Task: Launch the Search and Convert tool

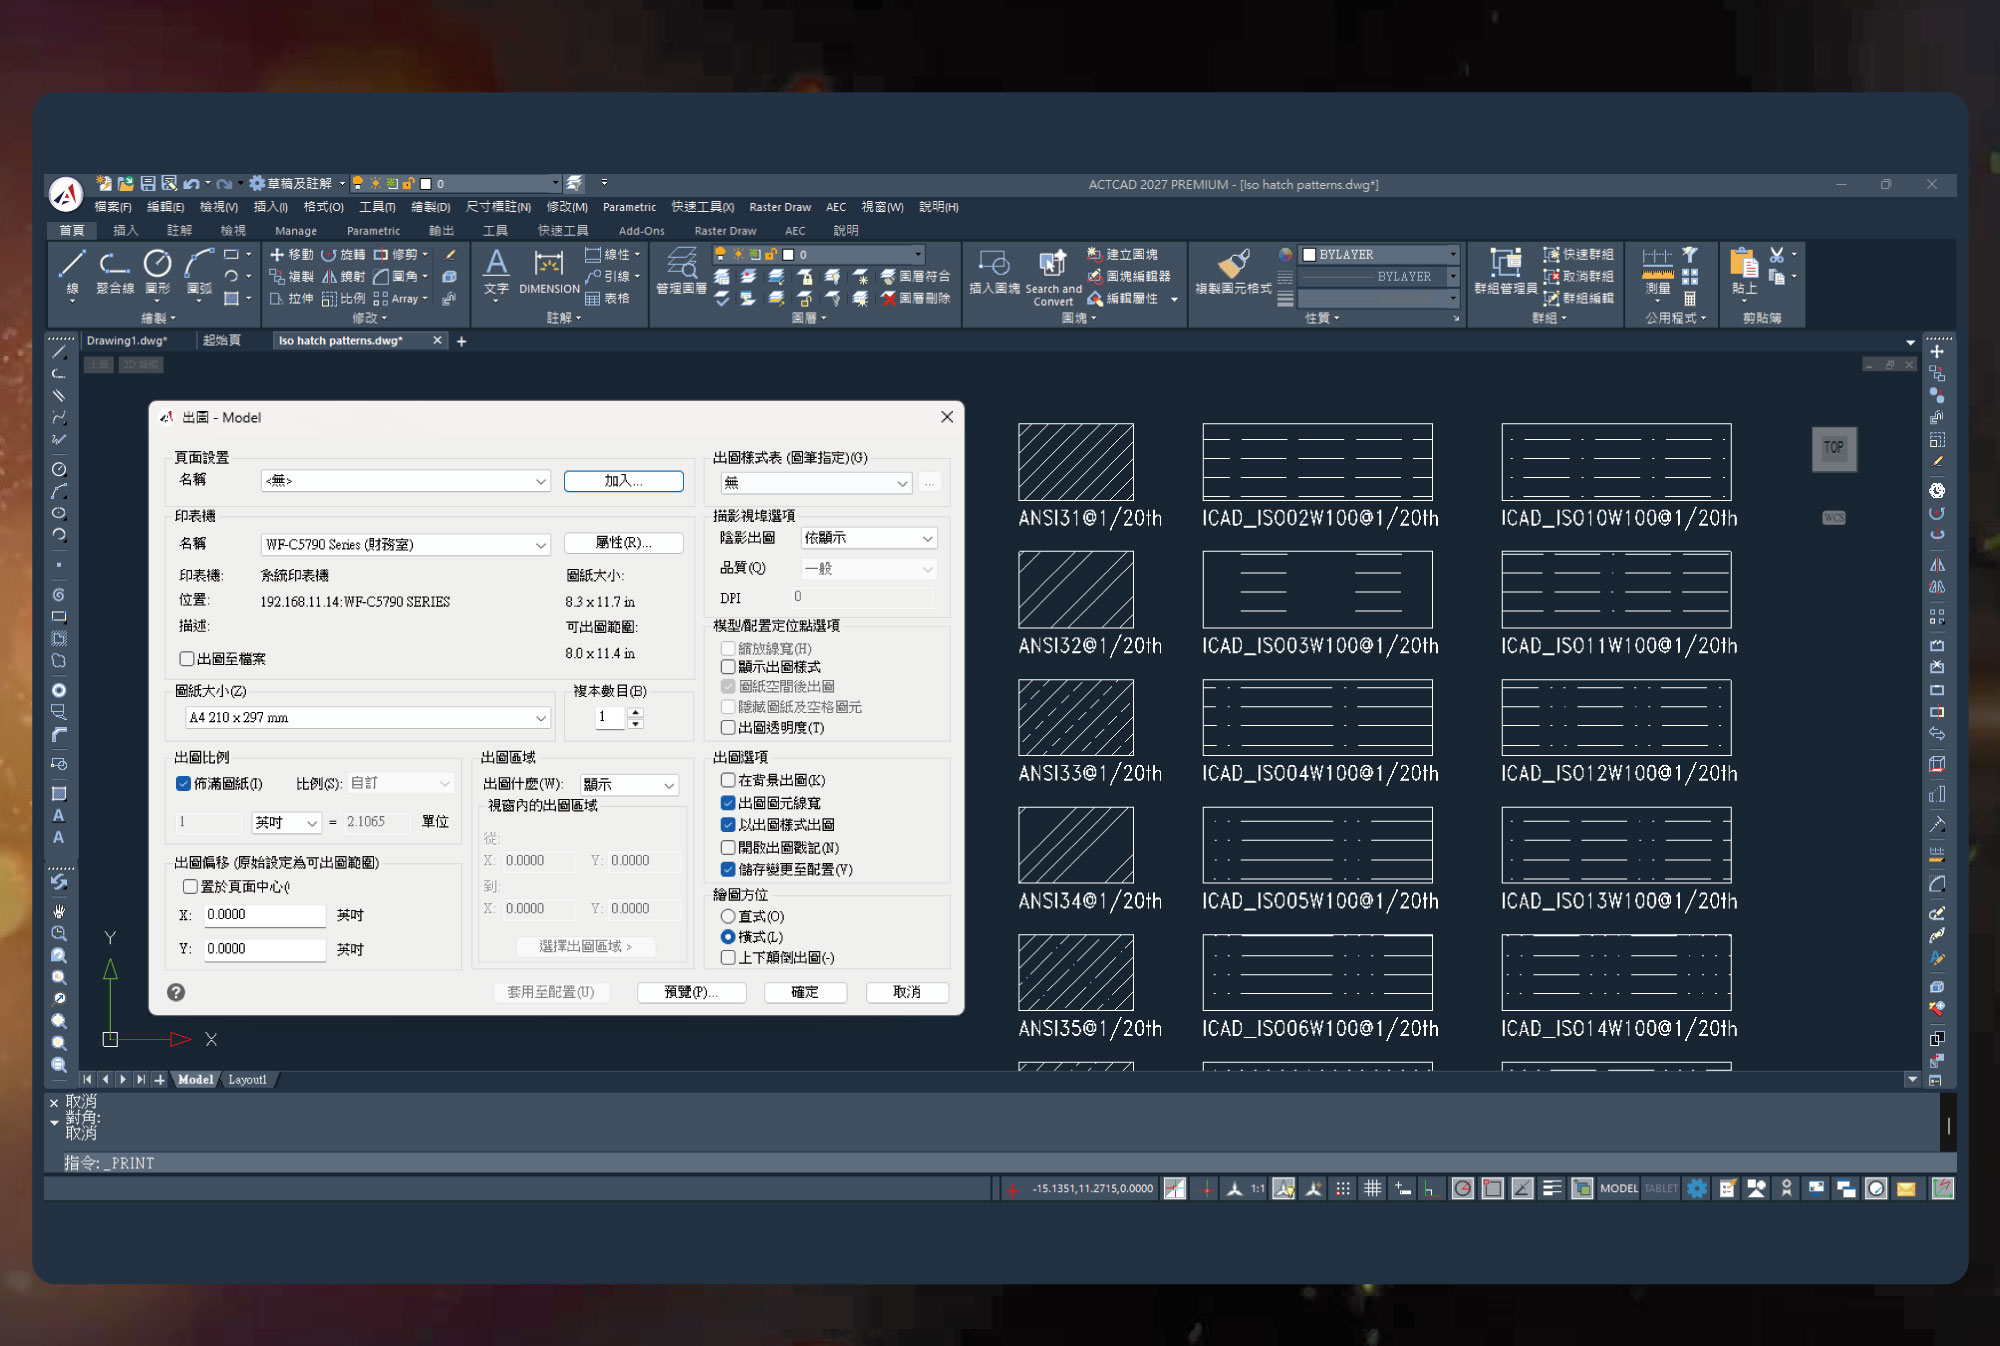Action: 1053,278
